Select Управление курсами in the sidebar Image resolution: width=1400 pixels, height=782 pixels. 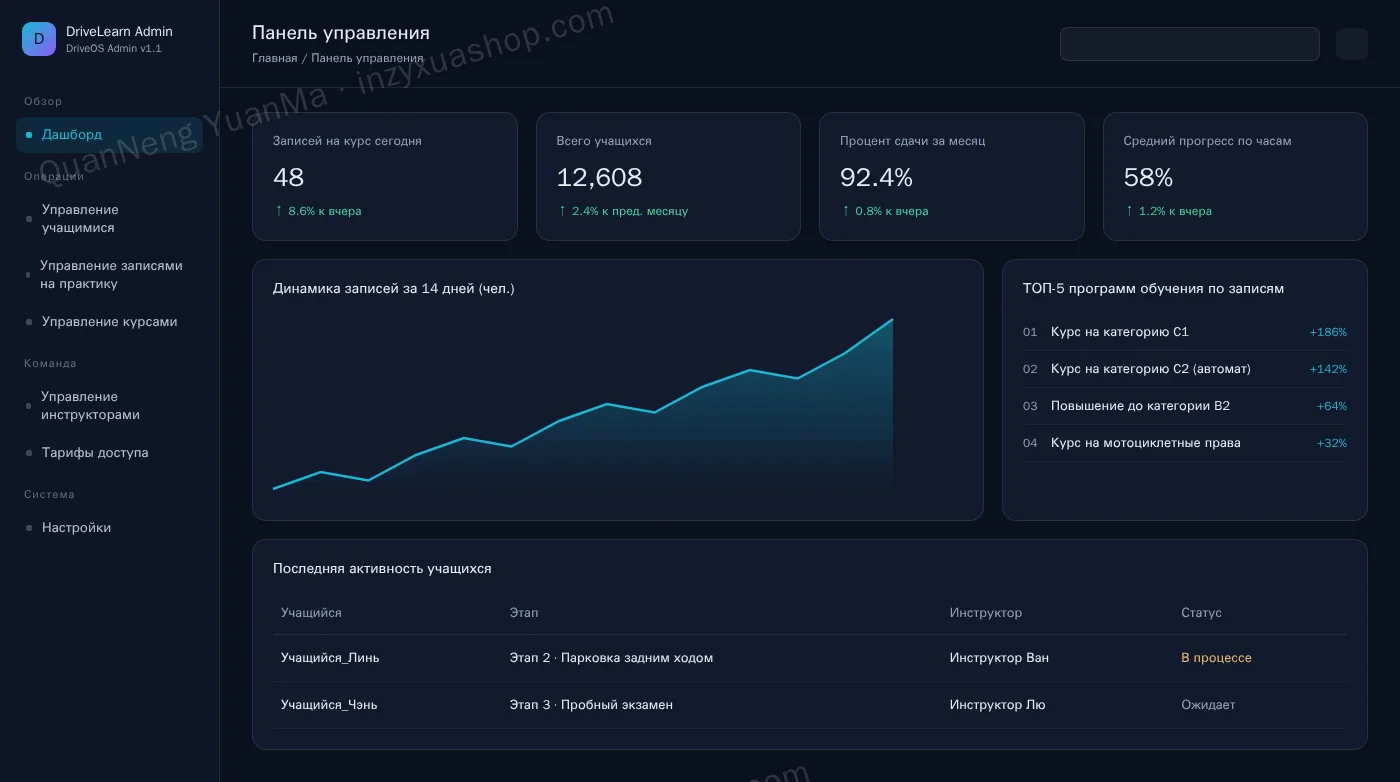(x=109, y=322)
